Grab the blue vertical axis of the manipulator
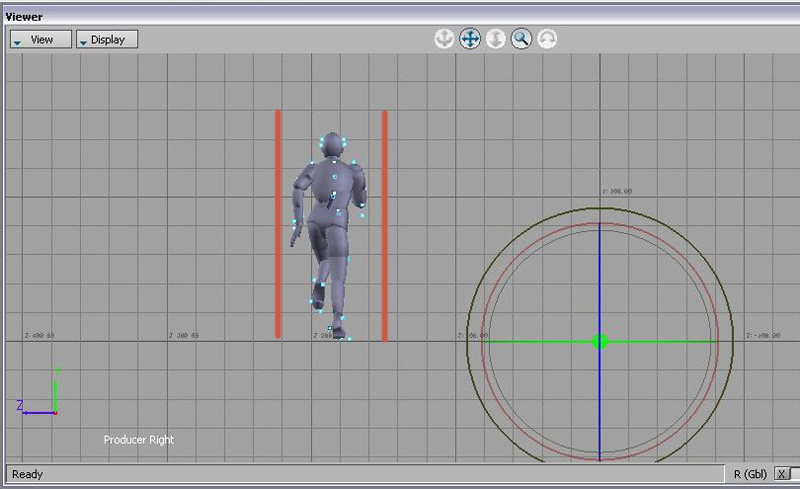This screenshot has width=800, height=489. point(600,270)
